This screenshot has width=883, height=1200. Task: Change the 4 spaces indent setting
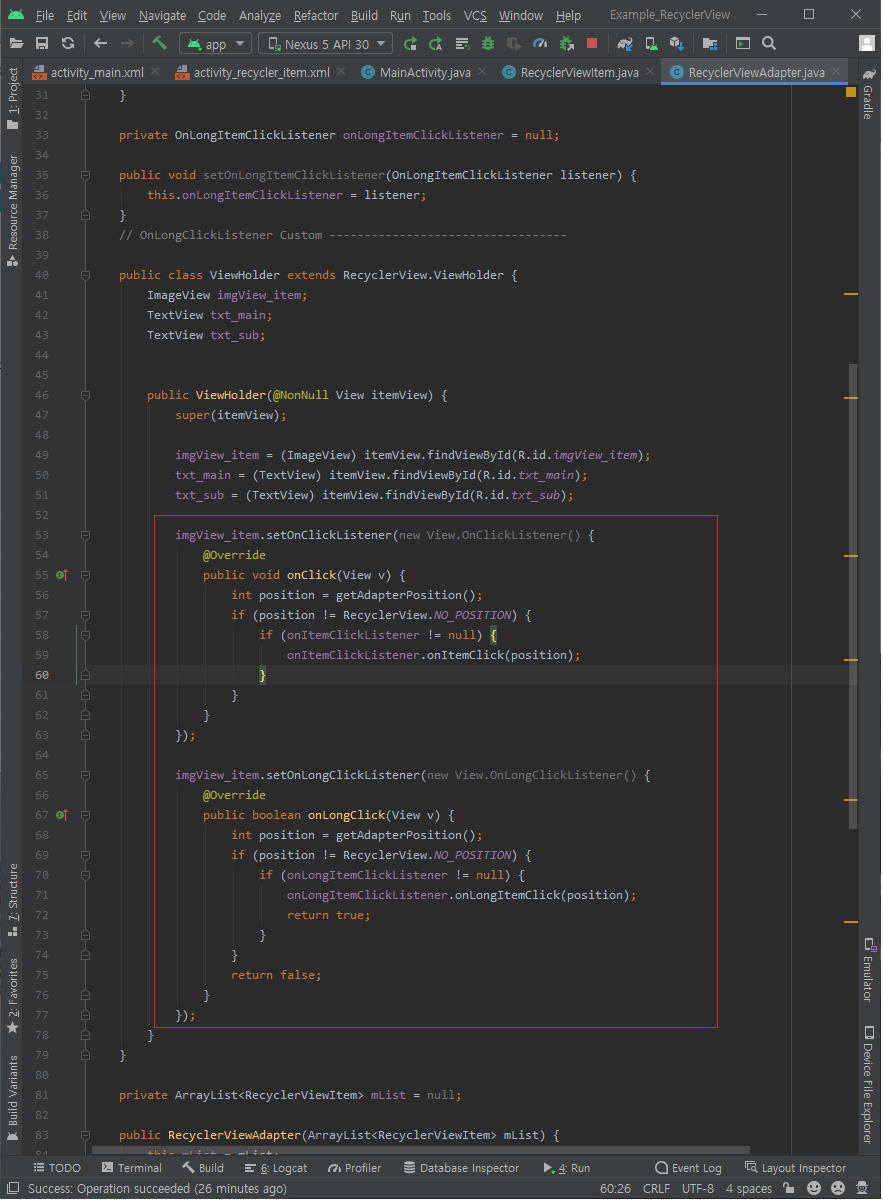point(749,1189)
